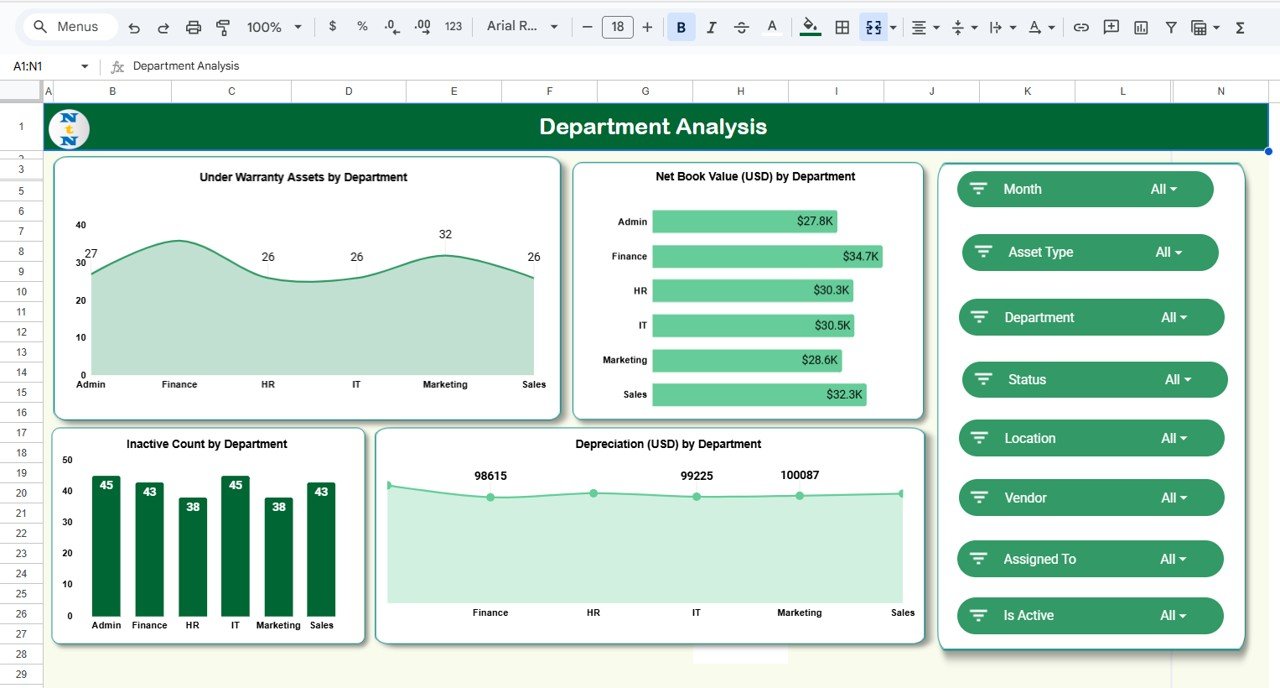Click the text color swatch
The image size is (1280, 688).
pos(772,27)
